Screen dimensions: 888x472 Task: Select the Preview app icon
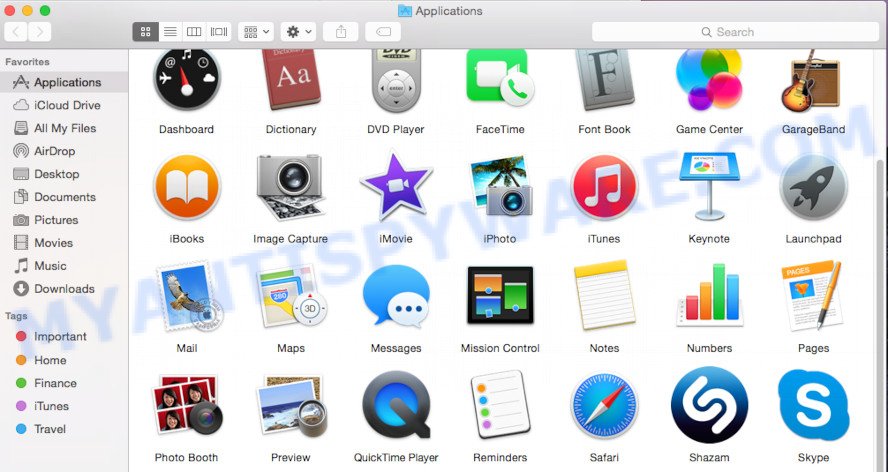[292, 406]
